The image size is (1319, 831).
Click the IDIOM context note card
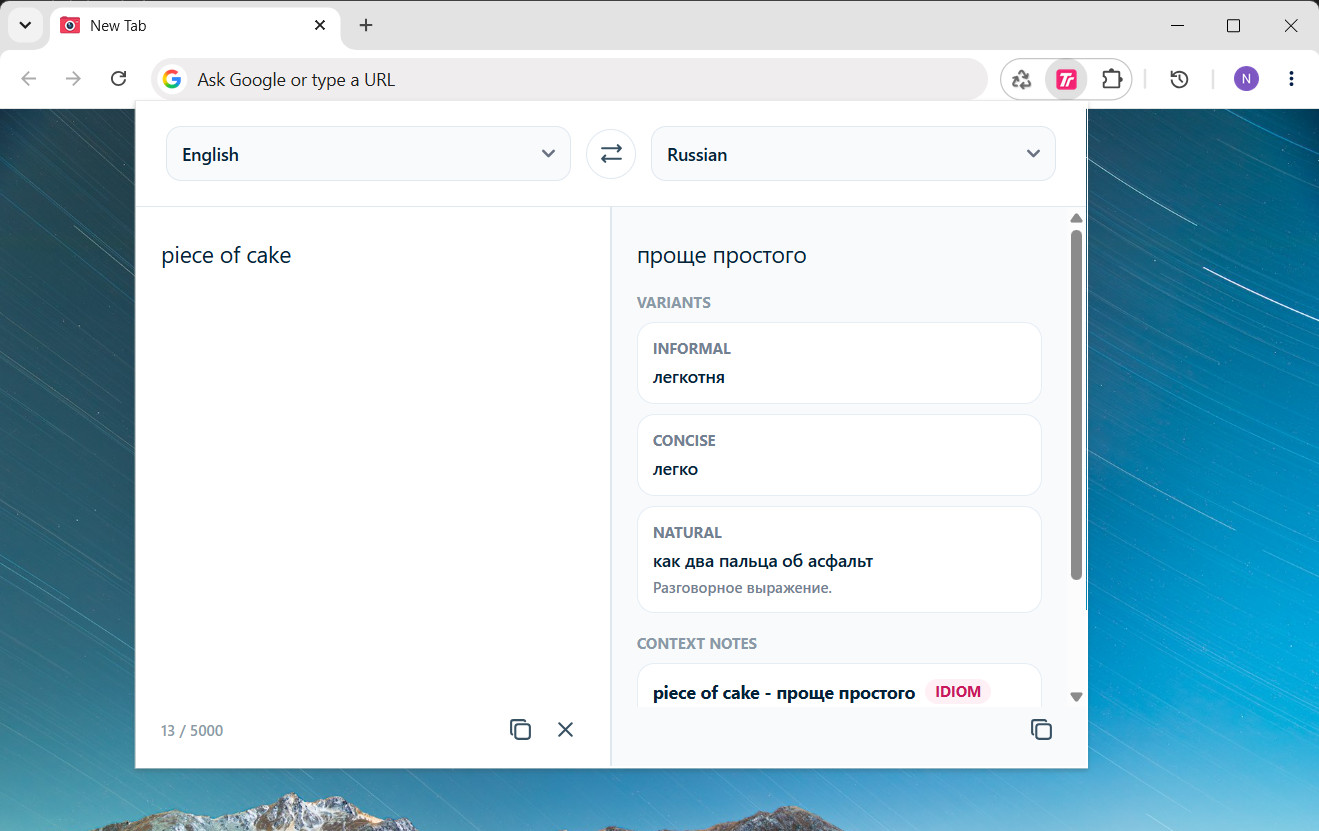tap(839, 686)
